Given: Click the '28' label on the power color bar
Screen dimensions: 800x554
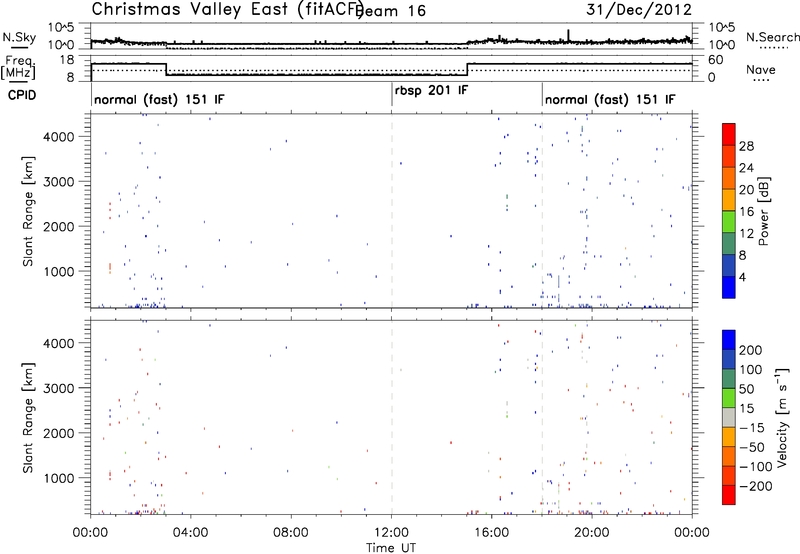Looking at the screenshot, I should 746,146.
